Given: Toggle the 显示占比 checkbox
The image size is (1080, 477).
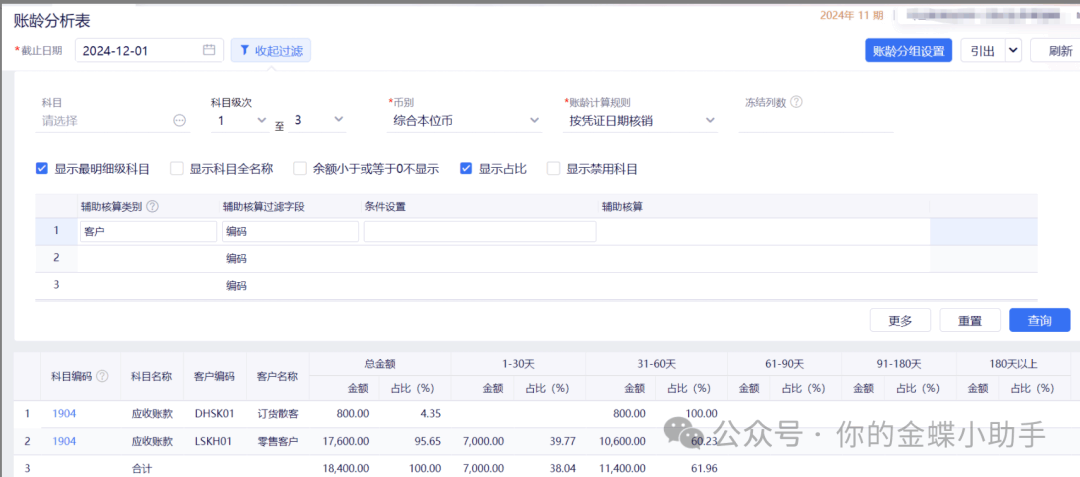Looking at the screenshot, I should 466,169.
